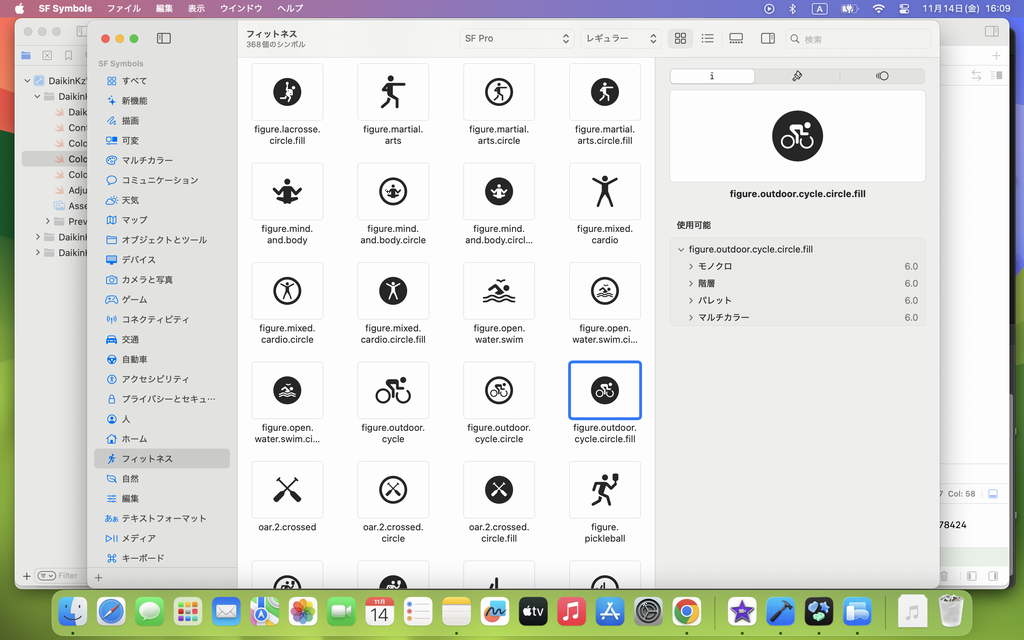Expand the モノクロ disclosure row
The height and width of the screenshot is (640, 1024).
pos(691,267)
